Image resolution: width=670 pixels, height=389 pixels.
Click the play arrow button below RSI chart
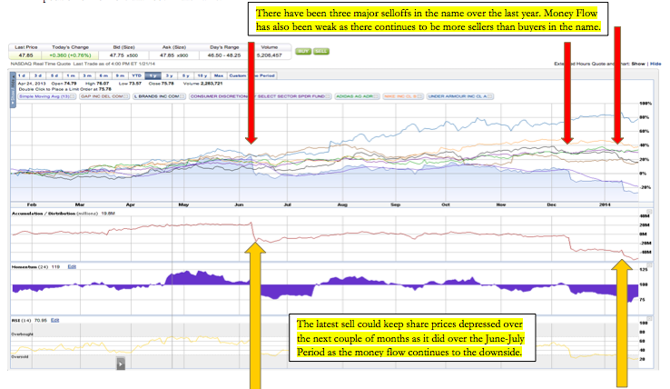pyautogui.click(x=121, y=364)
